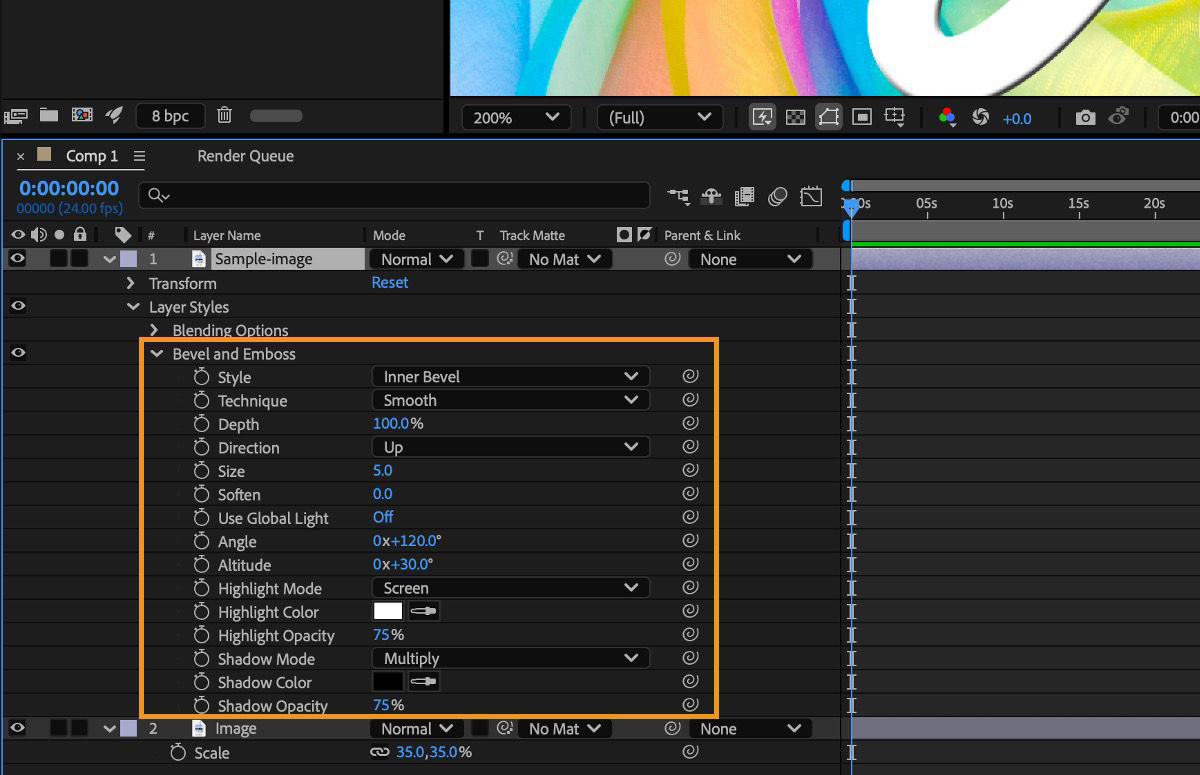The width and height of the screenshot is (1200, 775).
Task: Click the Show Channel RGB icon
Action: point(947,117)
